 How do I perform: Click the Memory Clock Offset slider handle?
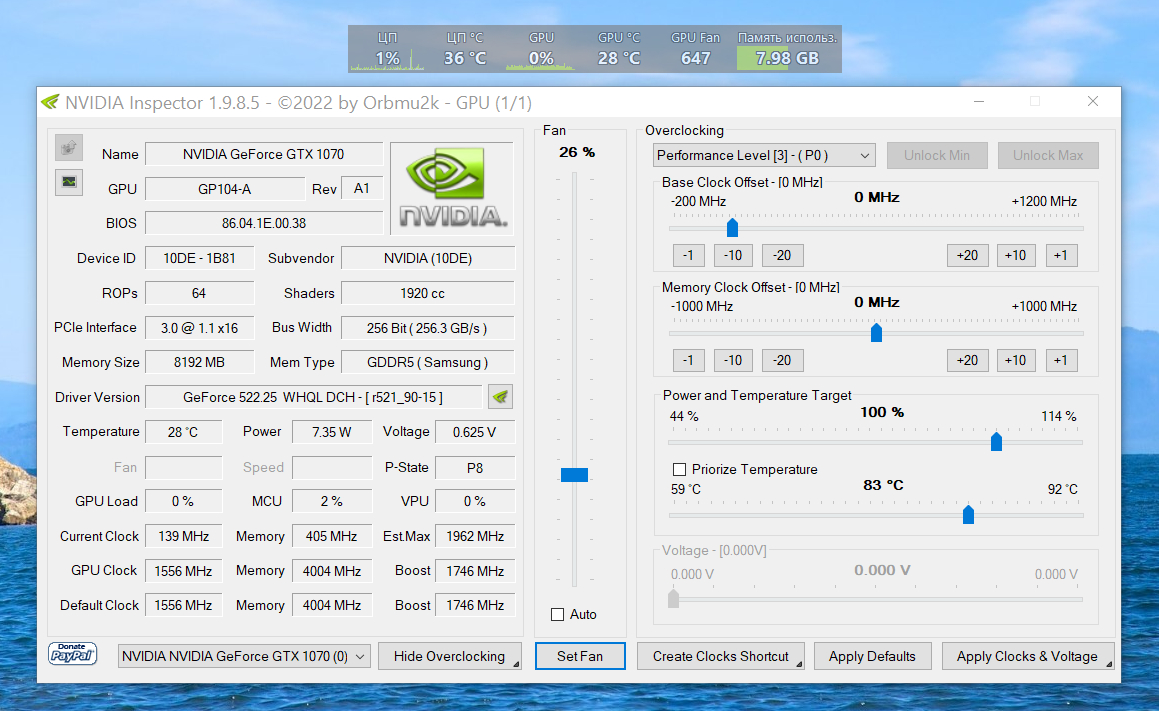(876, 333)
